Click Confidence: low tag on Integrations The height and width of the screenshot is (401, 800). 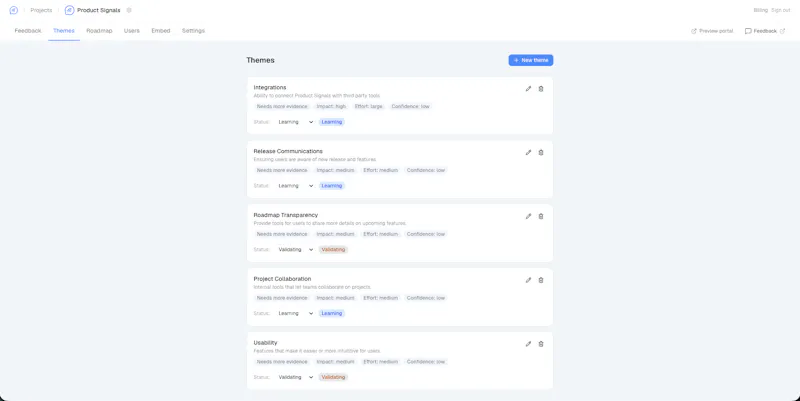(x=411, y=107)
